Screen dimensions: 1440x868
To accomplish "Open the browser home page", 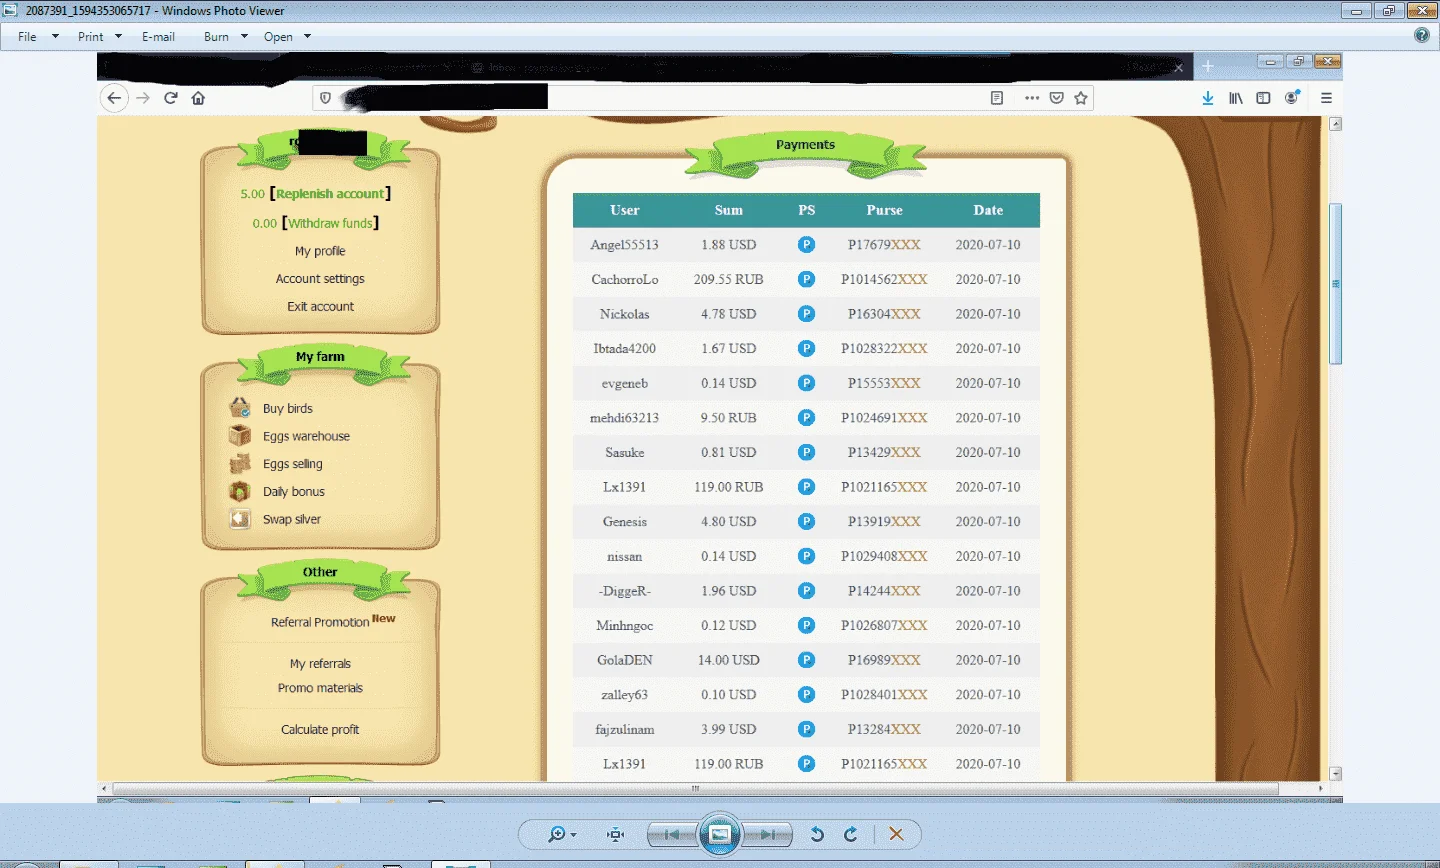I will 198,98.
